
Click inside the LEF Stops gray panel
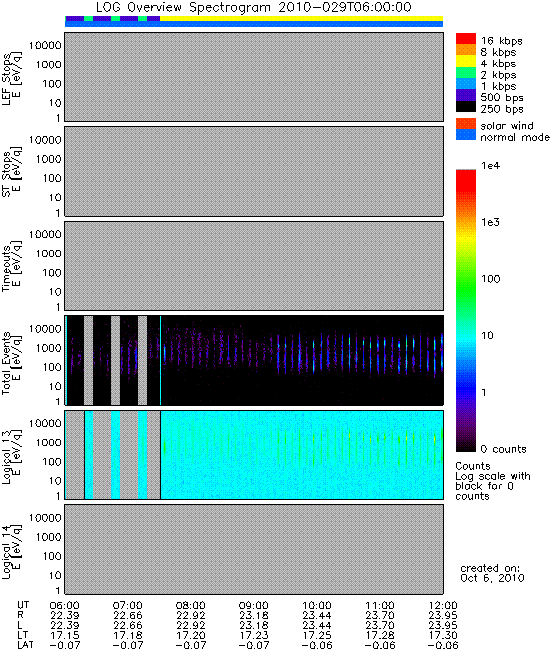point(254,77)
